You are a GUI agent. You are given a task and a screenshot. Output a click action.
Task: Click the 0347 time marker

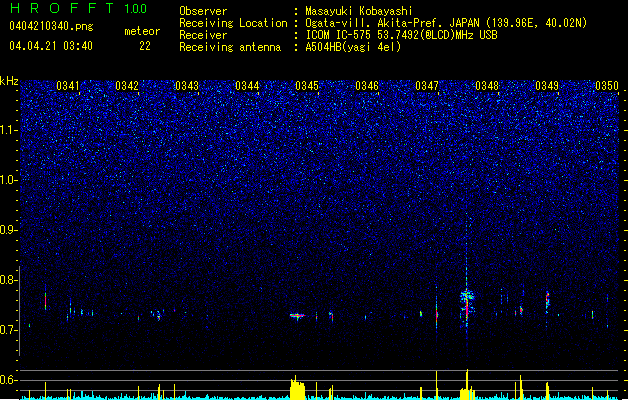pos(427,86)
